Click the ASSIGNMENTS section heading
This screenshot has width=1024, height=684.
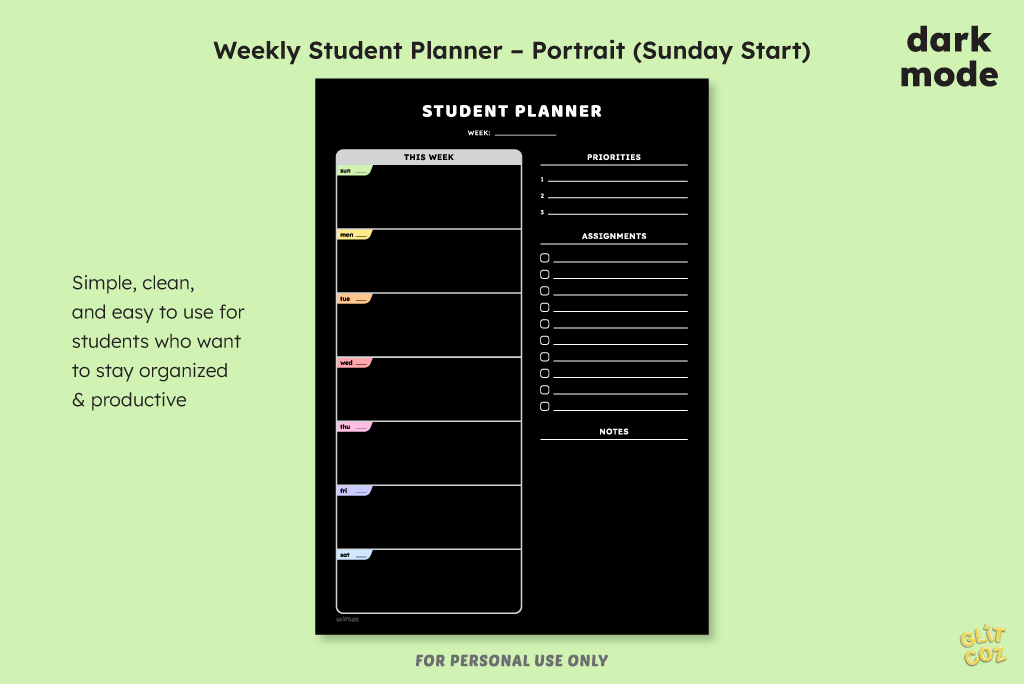614,236
